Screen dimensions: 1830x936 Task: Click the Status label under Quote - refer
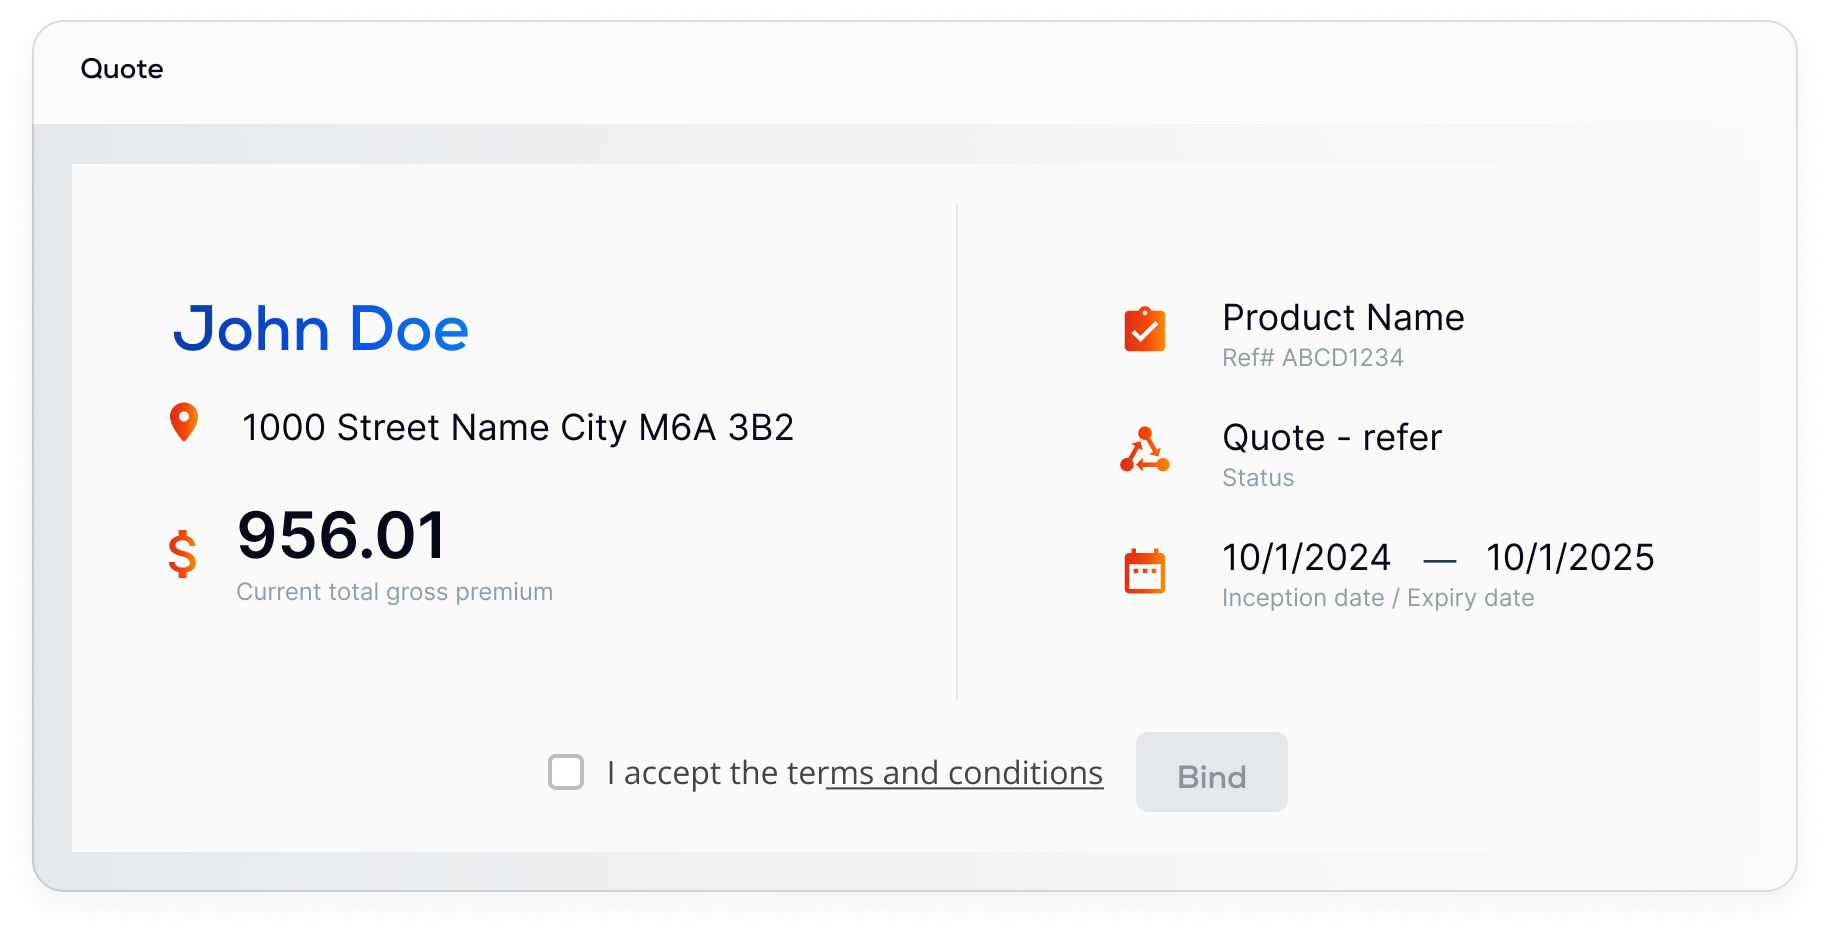pyautogui.click(x=1257, y=478)
